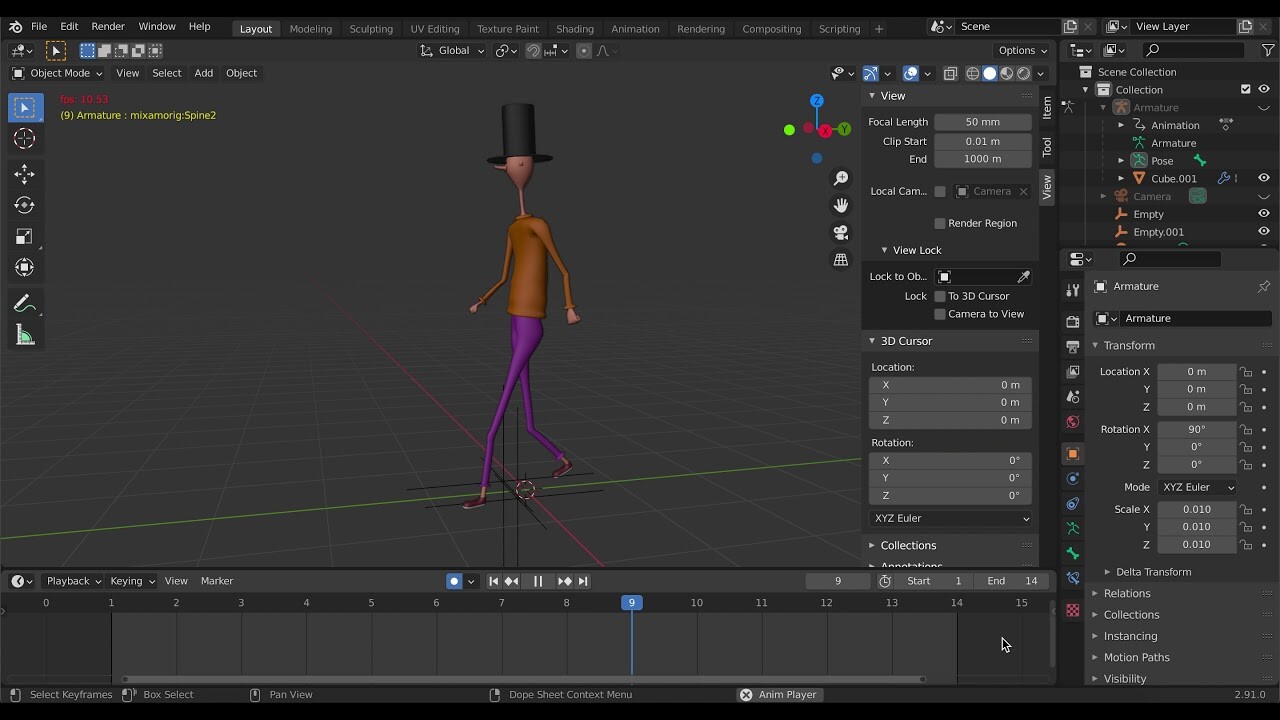The width and height of the screenshot is (1280, 720).
Task: Enable the Lock To 3D Cursor checkbox
Action: (941, 296)
